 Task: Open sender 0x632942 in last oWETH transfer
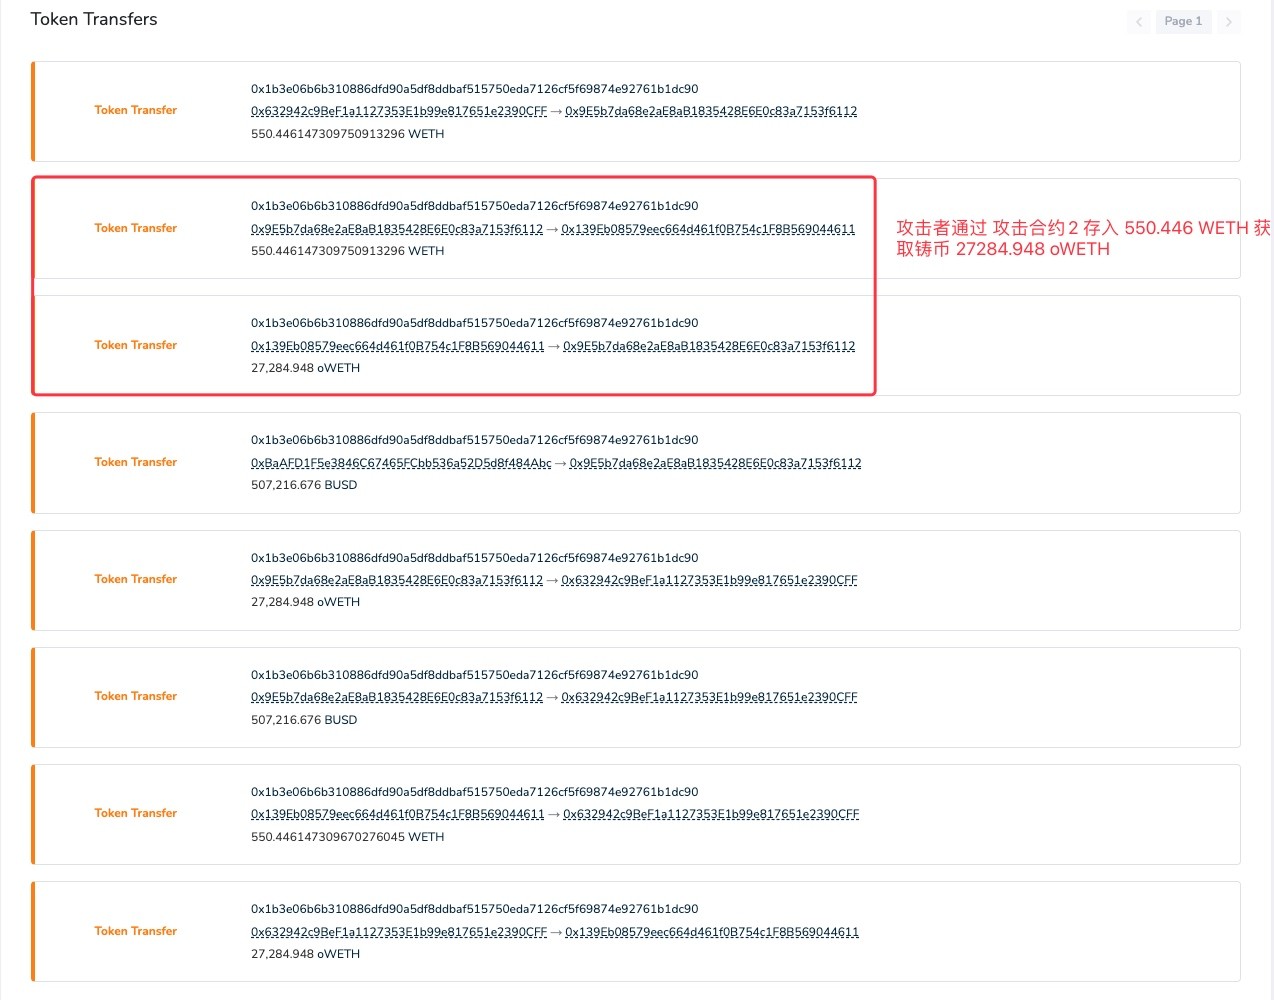point(399,932)
